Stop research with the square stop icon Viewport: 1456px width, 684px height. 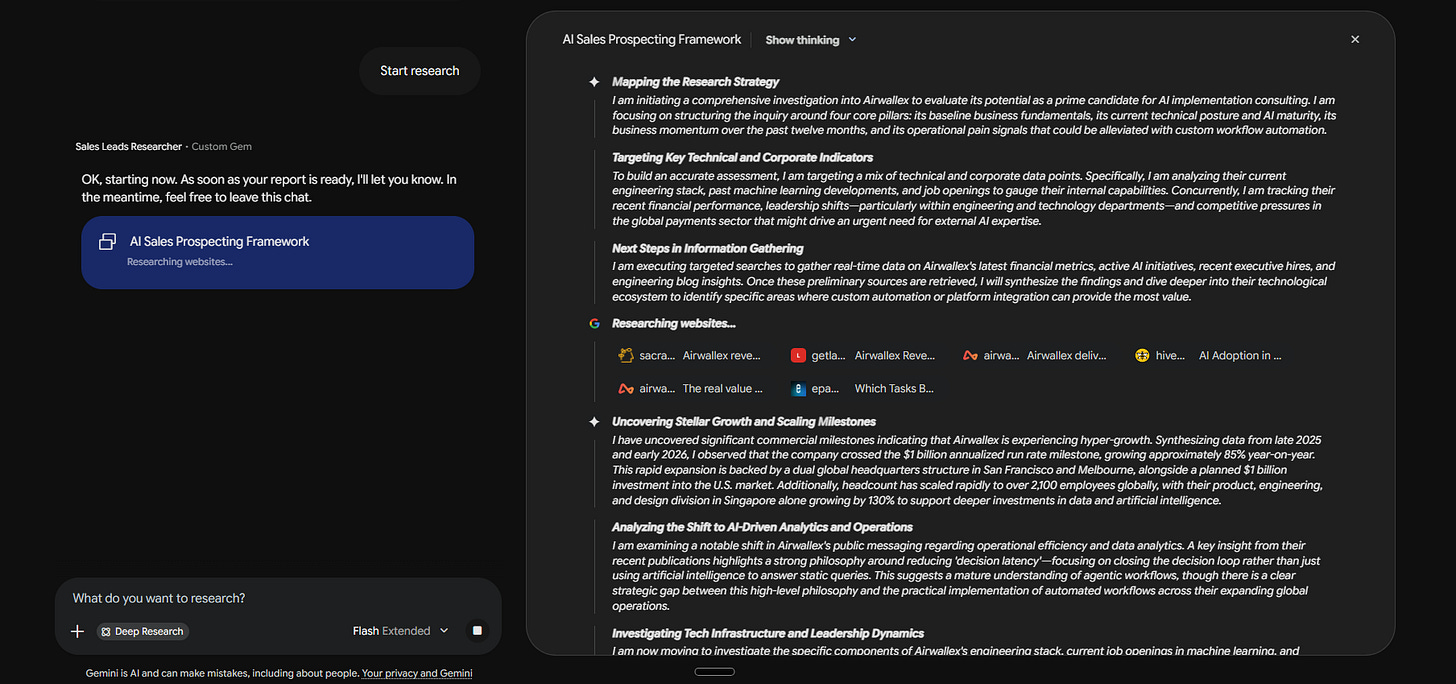477,631
